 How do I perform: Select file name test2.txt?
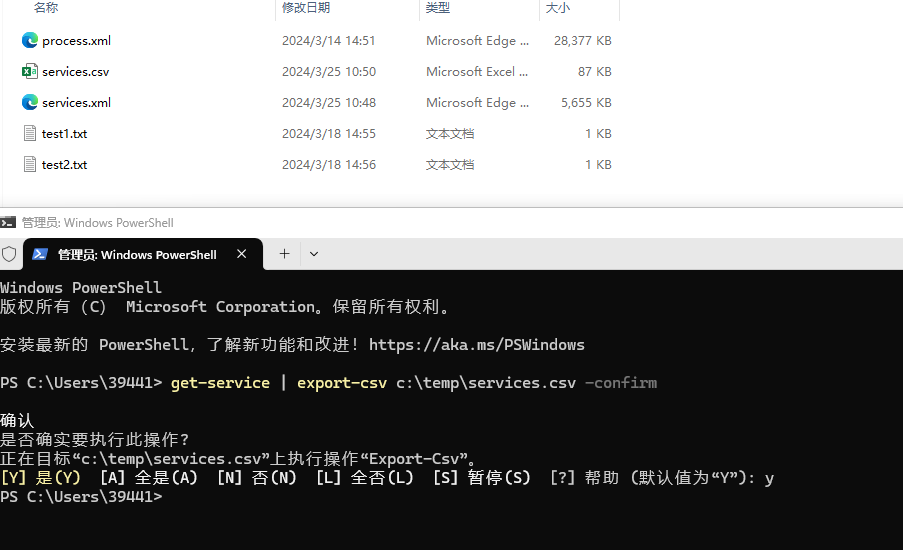(64, 165)
